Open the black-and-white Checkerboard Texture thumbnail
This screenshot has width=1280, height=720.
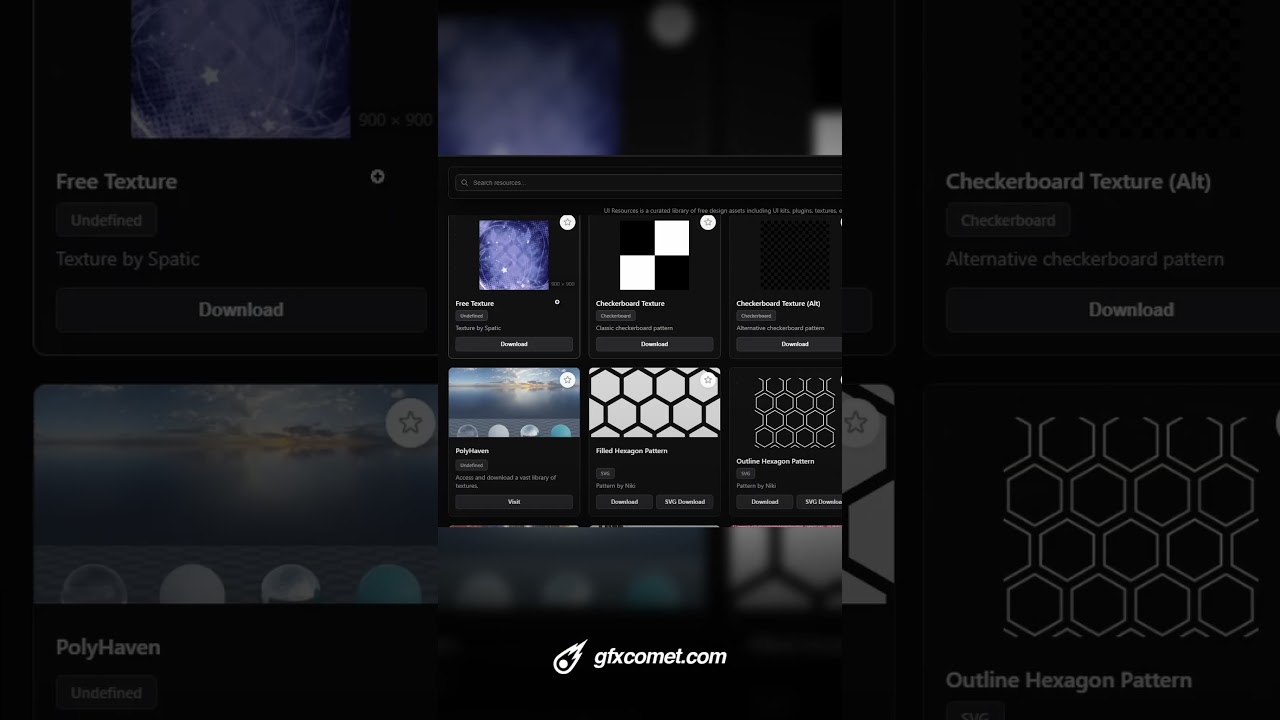(655, 255)
